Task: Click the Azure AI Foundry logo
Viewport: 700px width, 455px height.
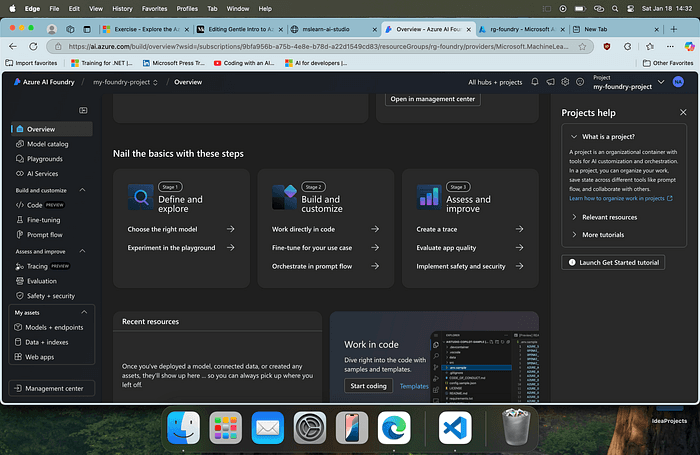Action: point(44,82)
